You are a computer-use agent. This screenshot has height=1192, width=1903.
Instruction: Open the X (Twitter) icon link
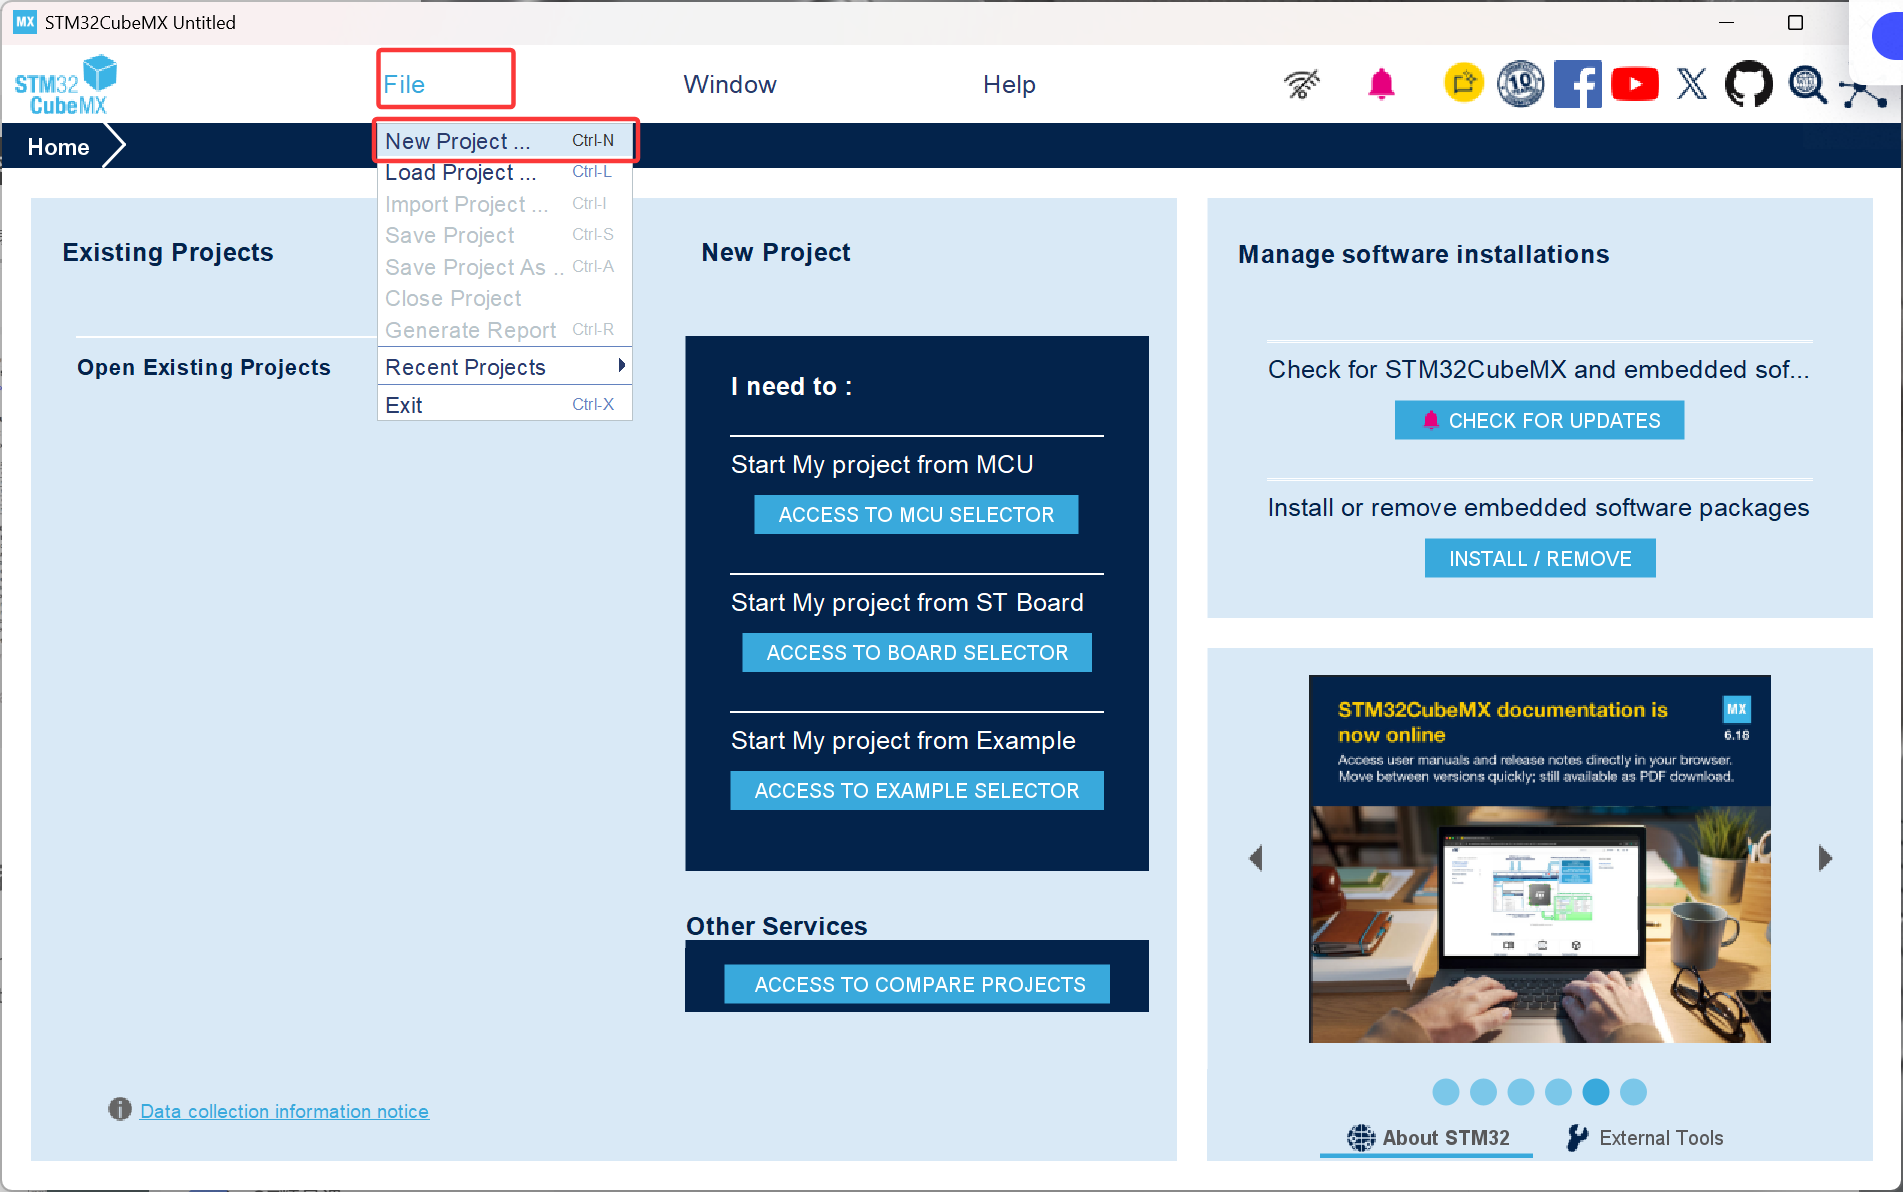click(x=1692, y=84)
